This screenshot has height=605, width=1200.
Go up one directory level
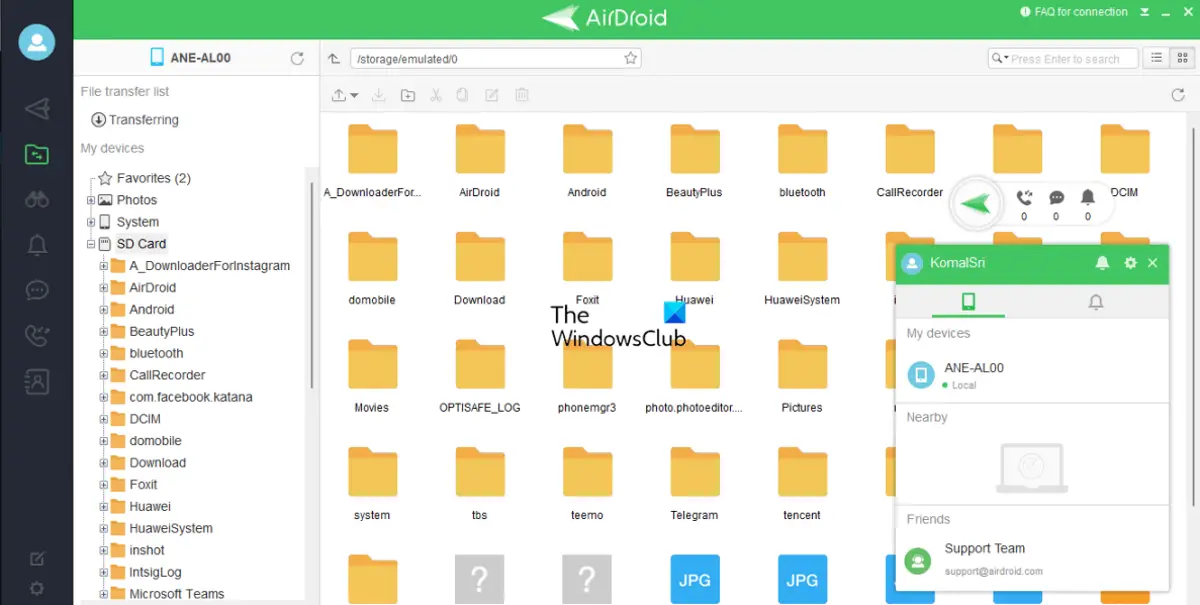tap(335, 59)
